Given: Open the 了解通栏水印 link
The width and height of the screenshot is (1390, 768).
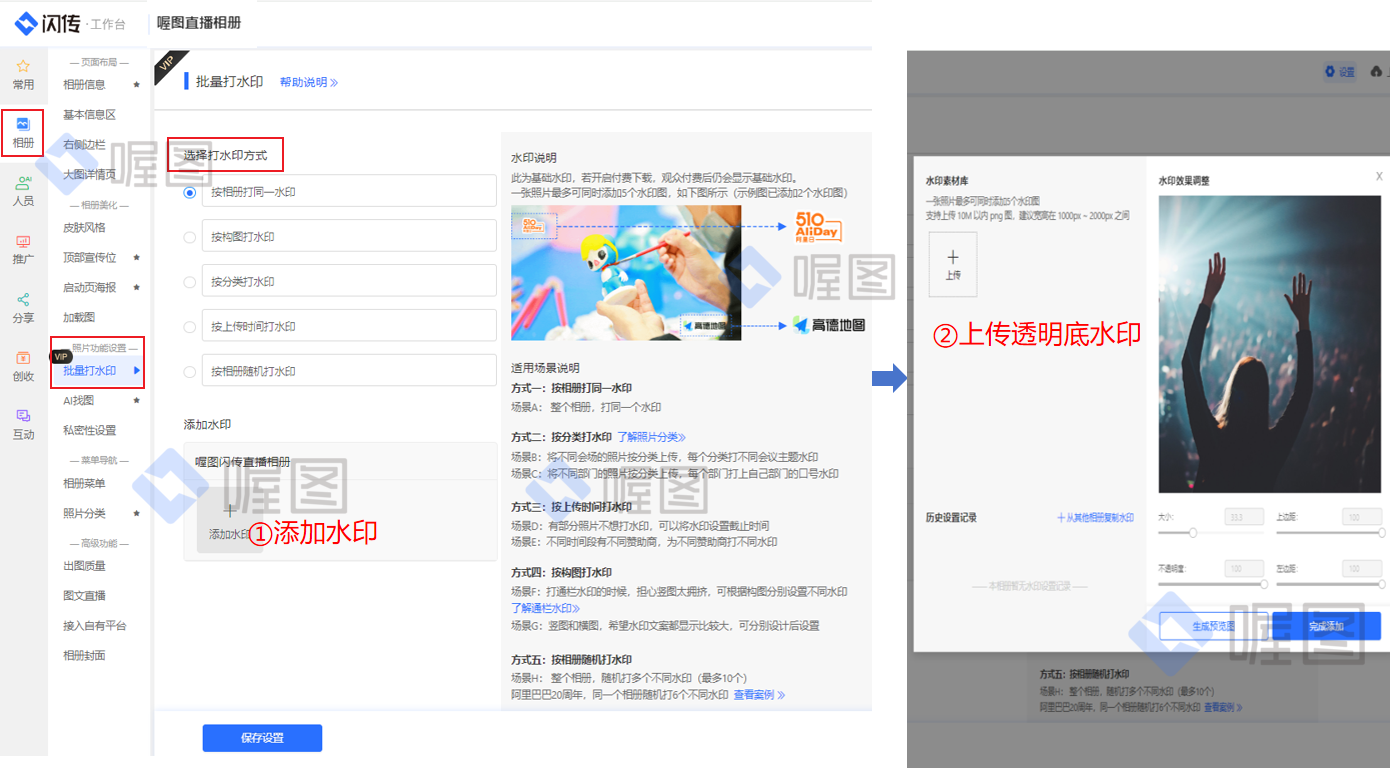Looking at the screenshot, I should click(x=546, y=608).
